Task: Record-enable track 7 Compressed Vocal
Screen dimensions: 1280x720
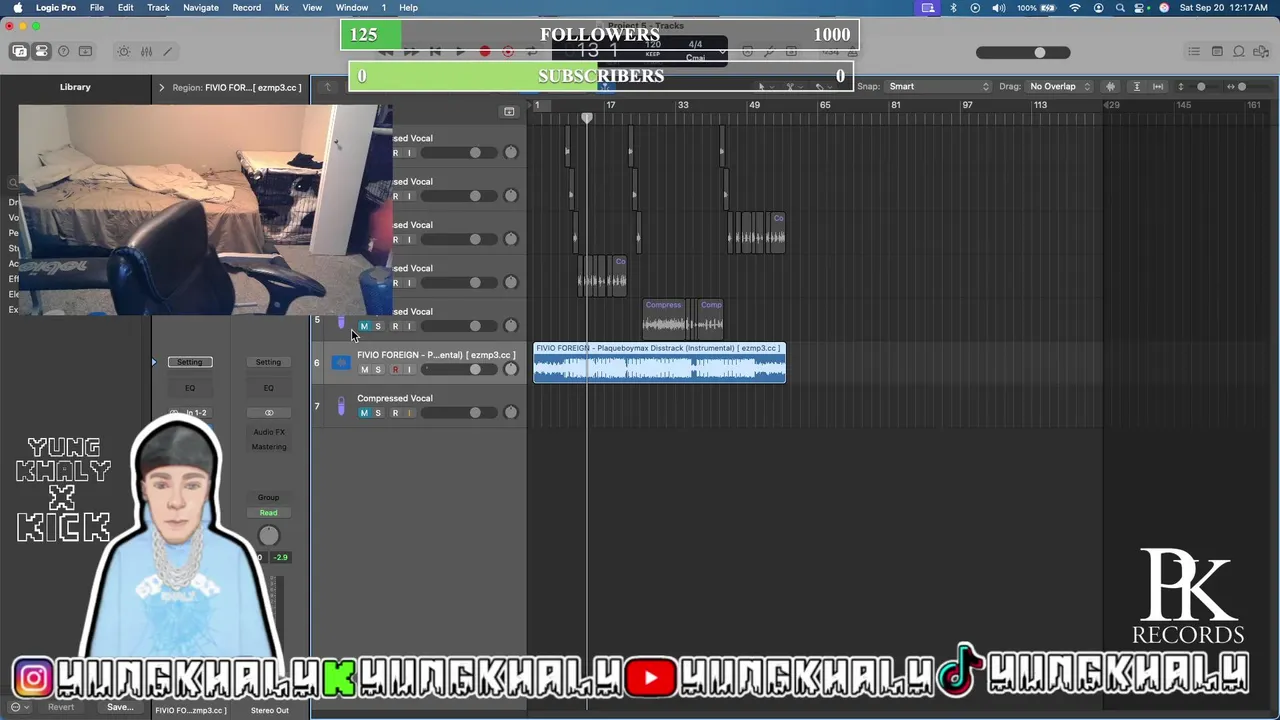Action: (x=395, y=413)
